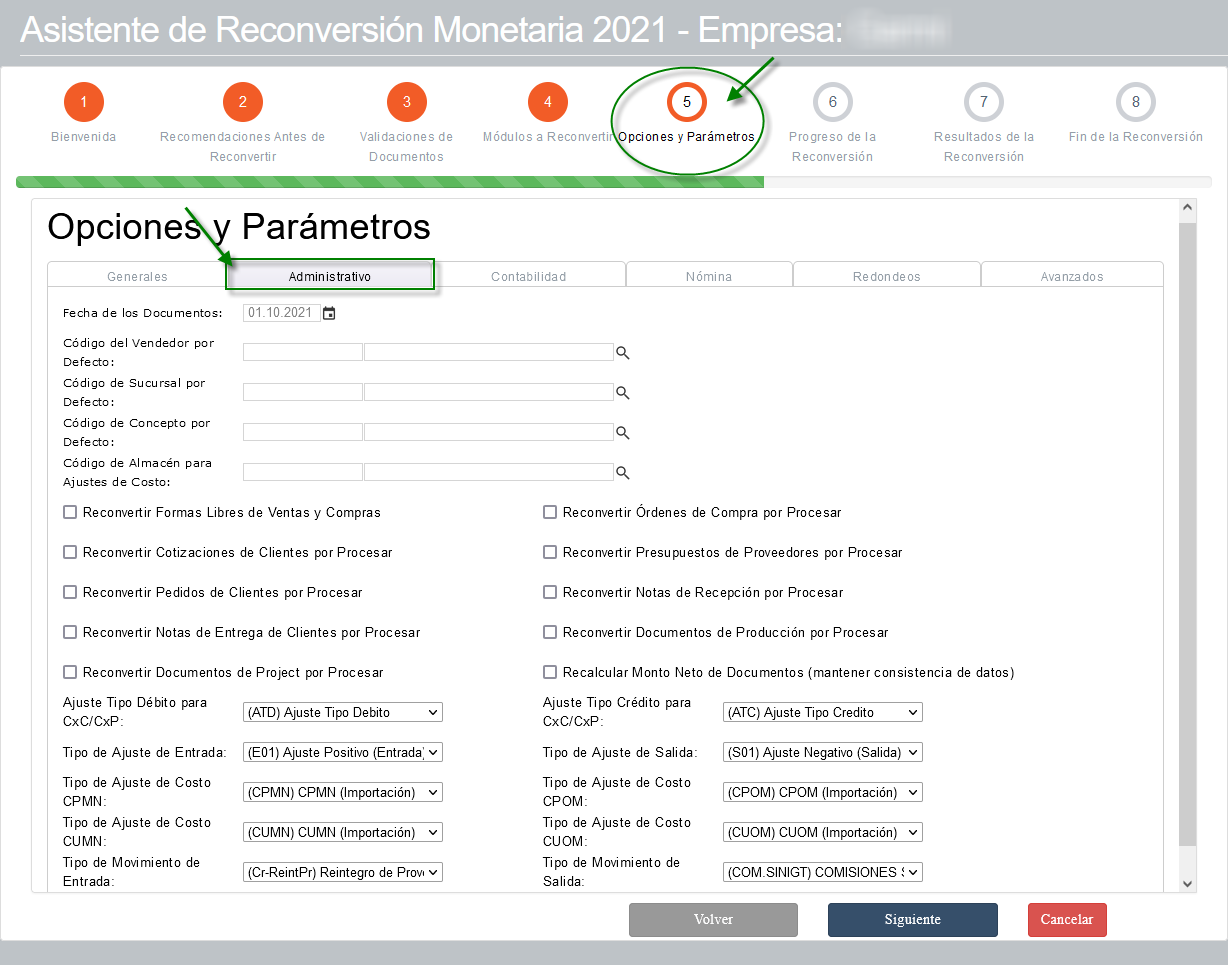Open the Redondeos tab
The height and width of the screenshot is (965, 1228).
[887, 276]
